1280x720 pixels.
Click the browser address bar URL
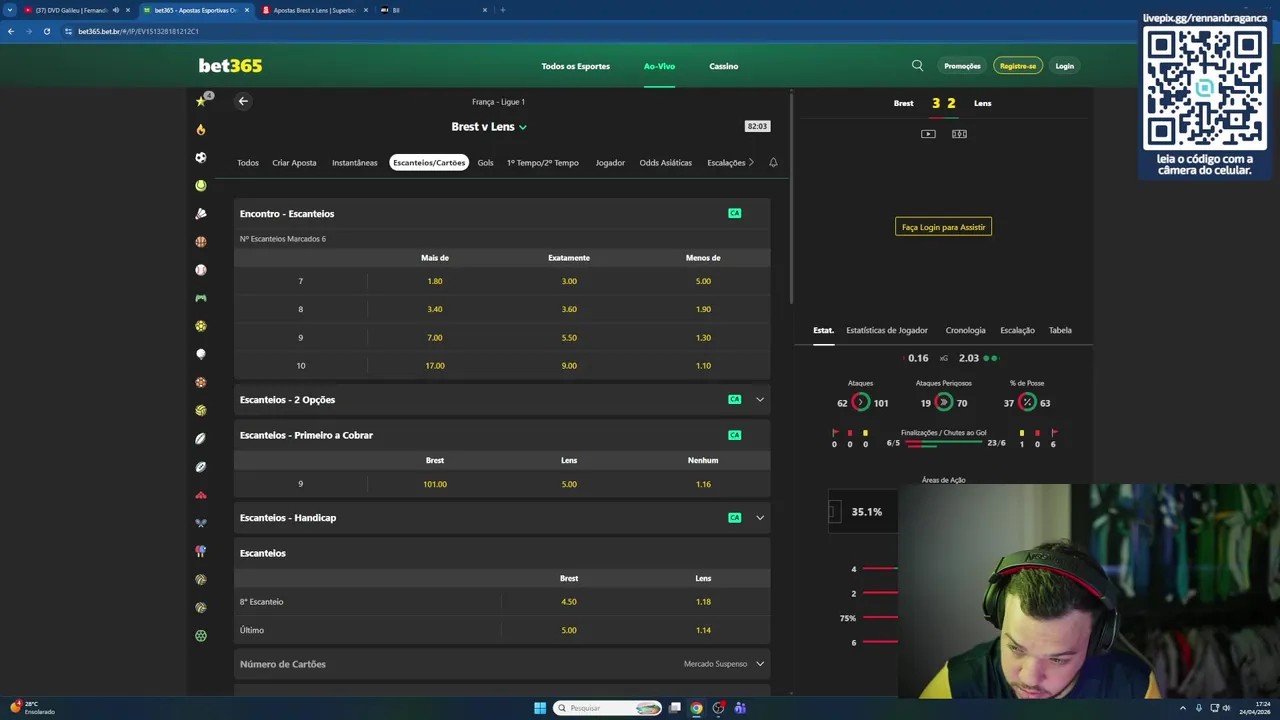(x=138, y=31)
